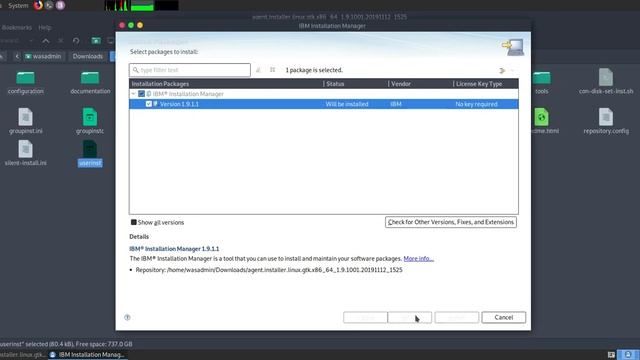Enable Show all versions checkbox

[x=133, y=222]
